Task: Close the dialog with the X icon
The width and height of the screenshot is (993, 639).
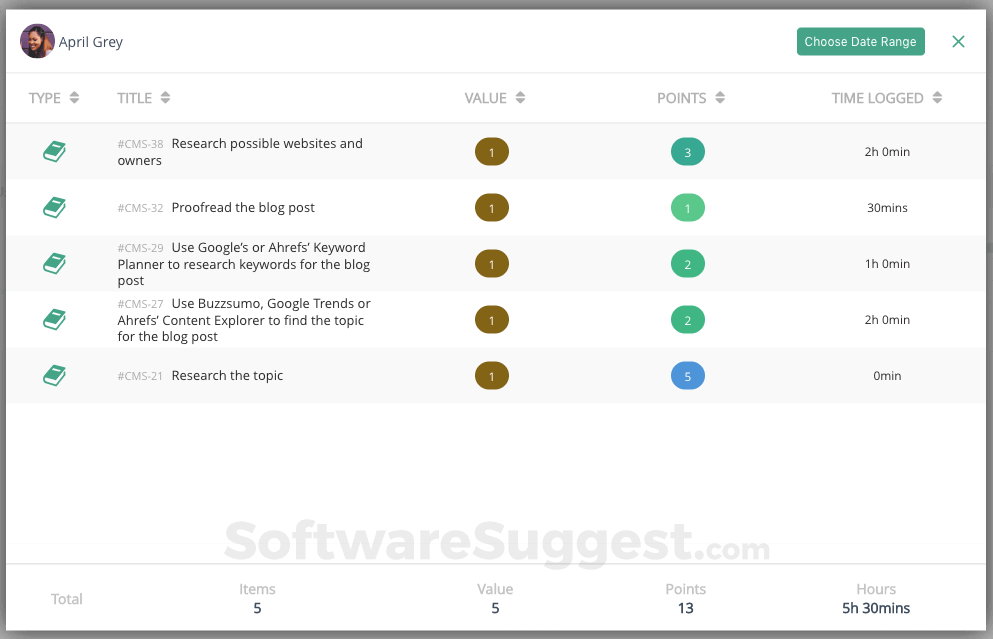Action: click(x=958, y=42)
